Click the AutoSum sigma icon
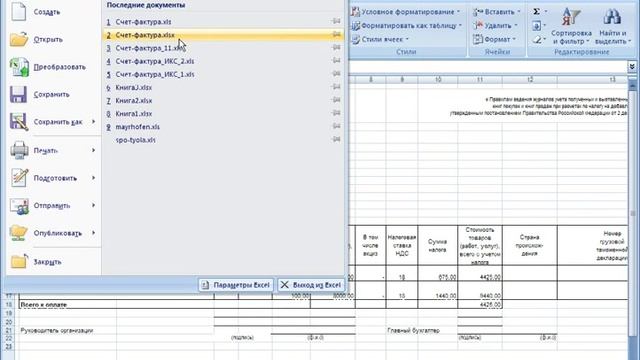 click(x=537, y=12)
